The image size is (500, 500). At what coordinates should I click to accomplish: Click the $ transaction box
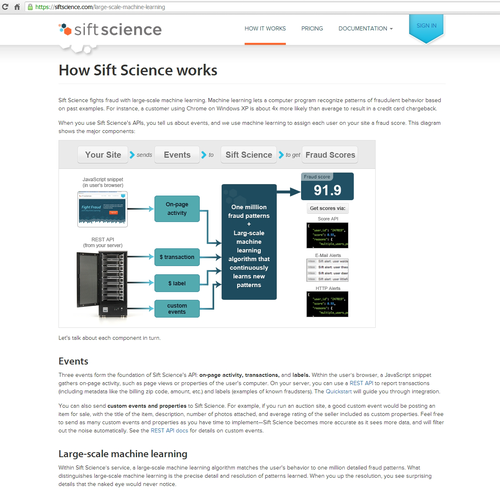tap(177, 257)
